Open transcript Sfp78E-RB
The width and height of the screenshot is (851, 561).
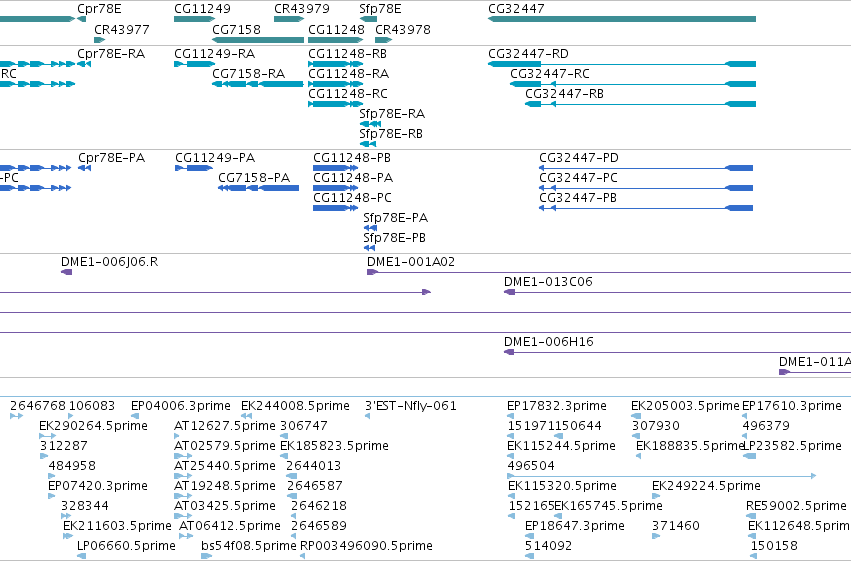point(391,133)
